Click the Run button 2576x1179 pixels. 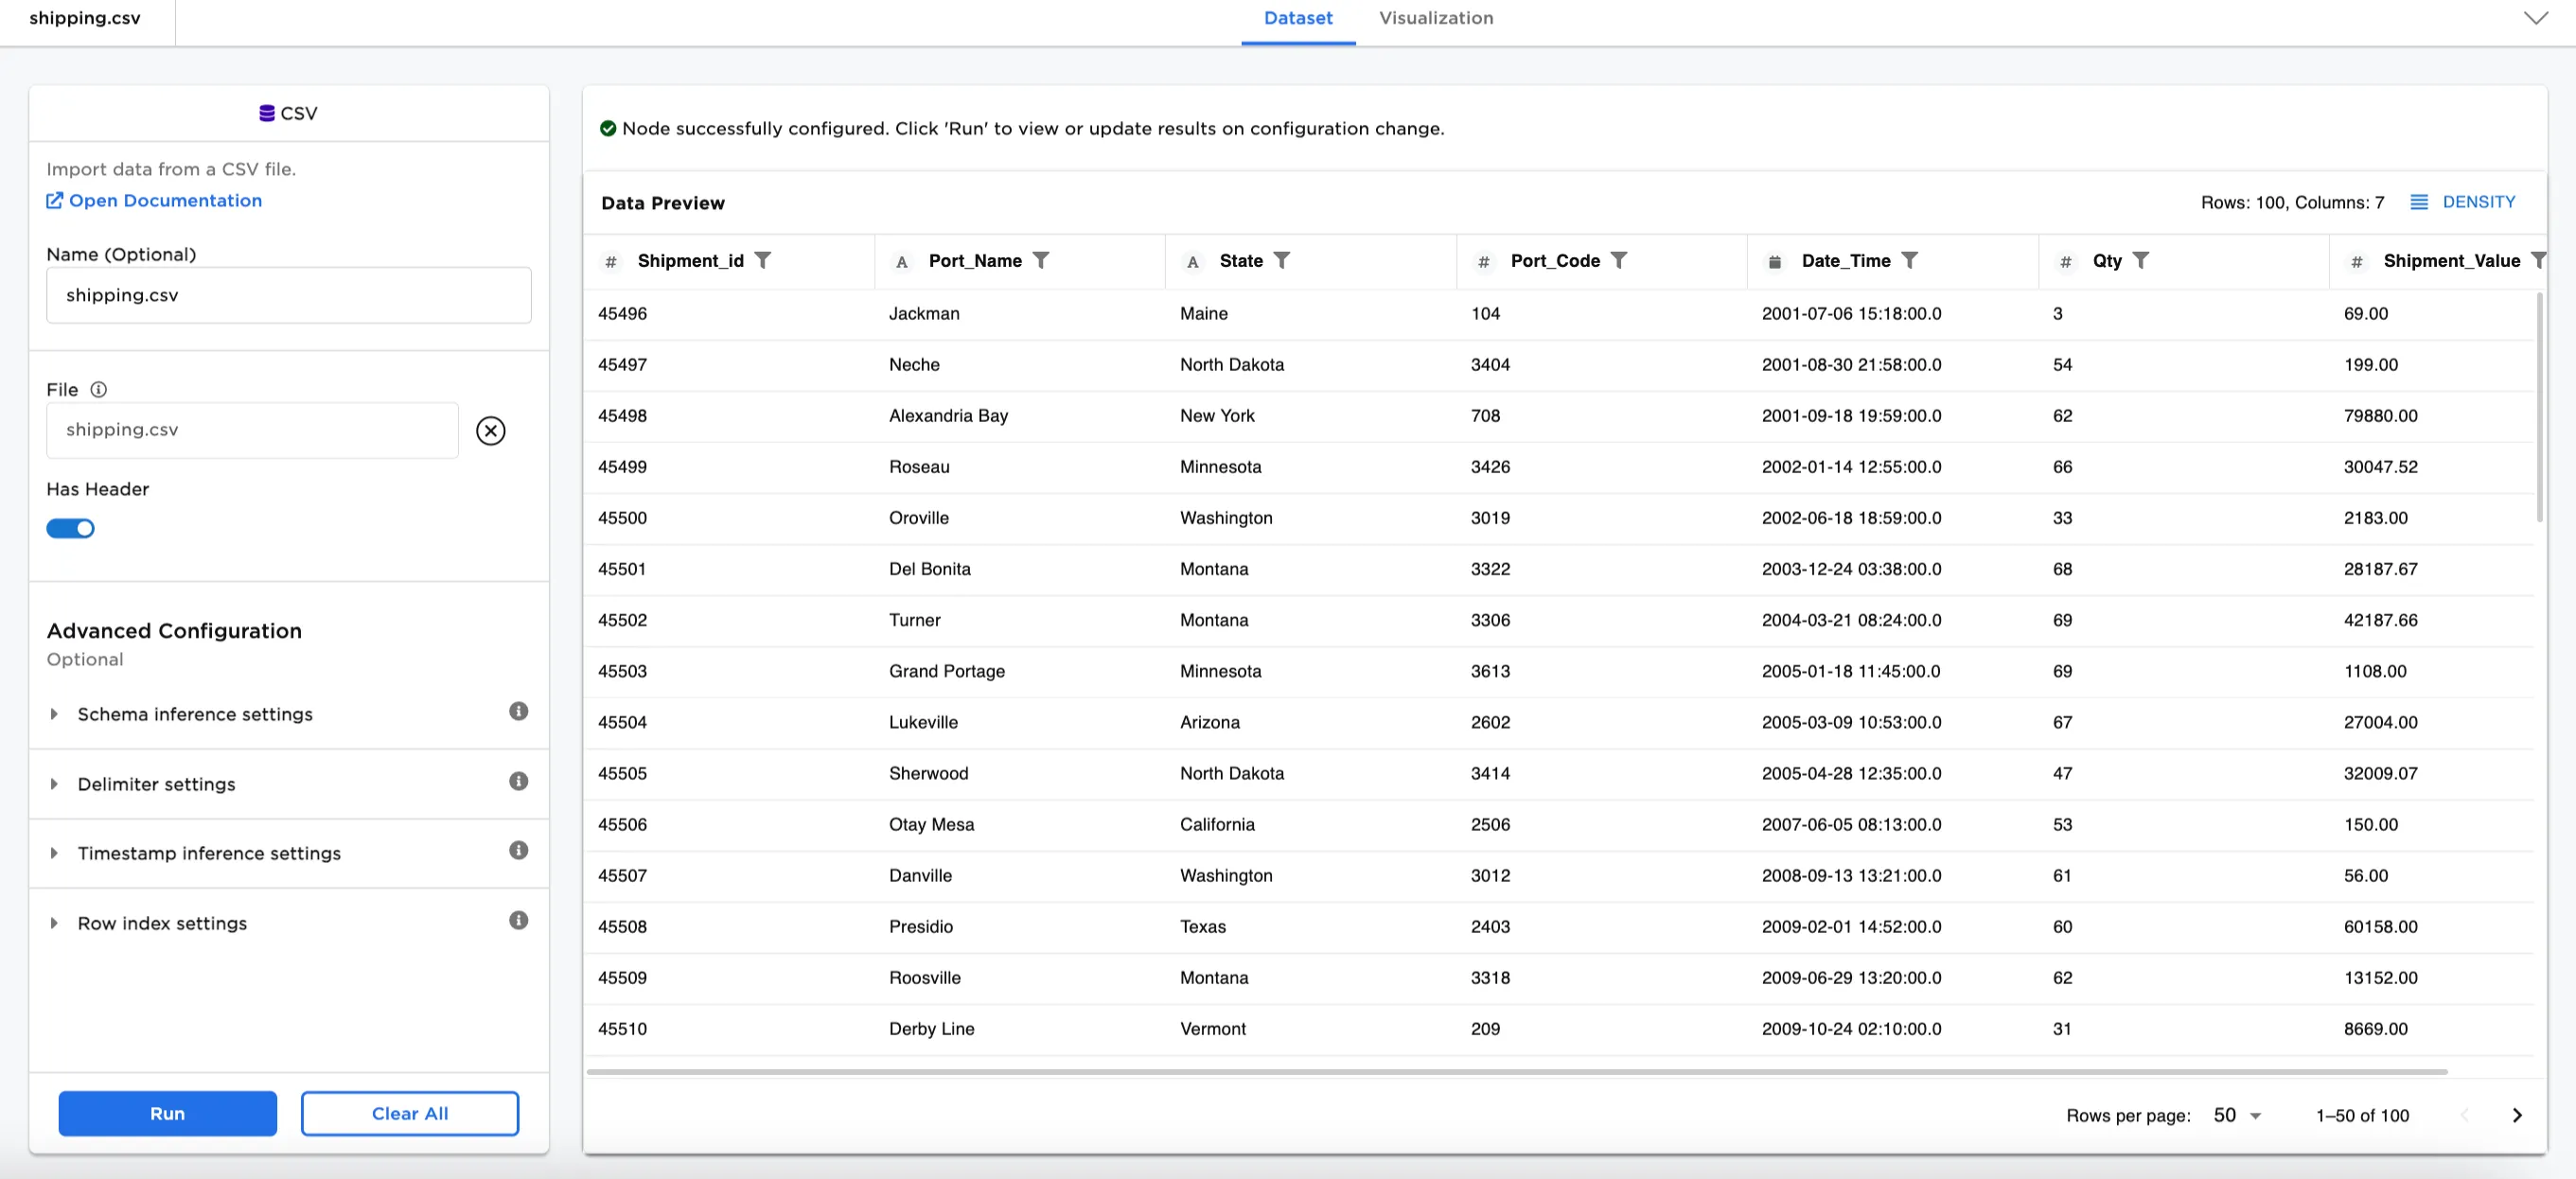(x=167, y=1113)
